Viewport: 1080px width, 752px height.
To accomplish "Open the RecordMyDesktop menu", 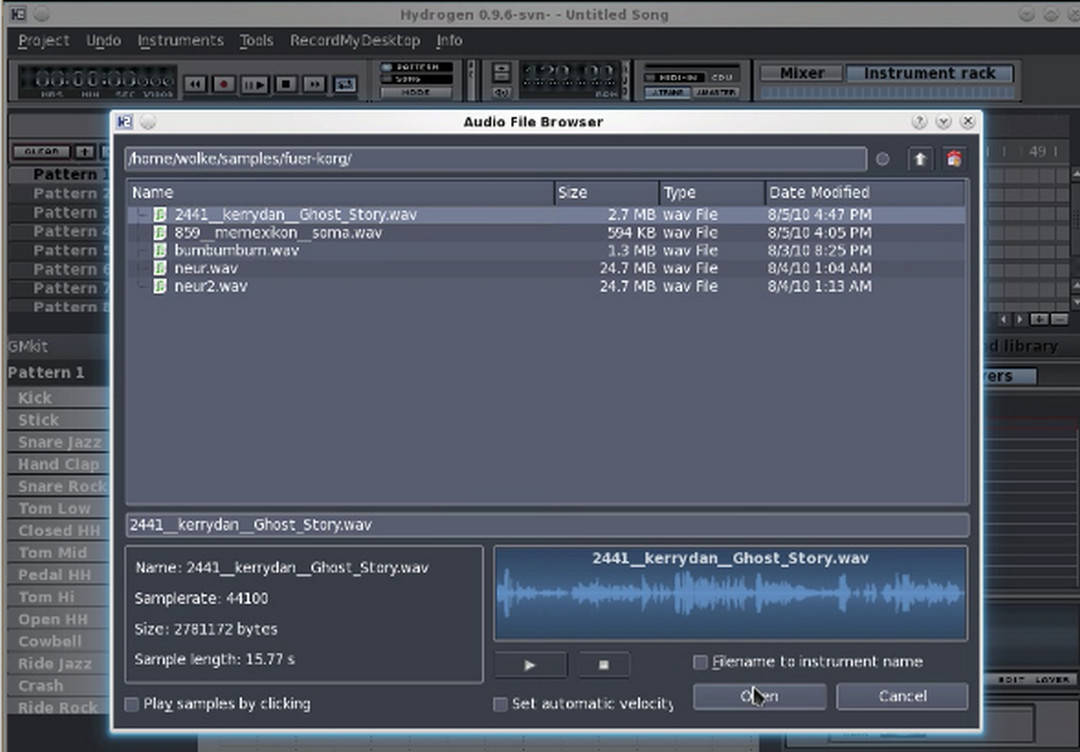I will (355, 41).
